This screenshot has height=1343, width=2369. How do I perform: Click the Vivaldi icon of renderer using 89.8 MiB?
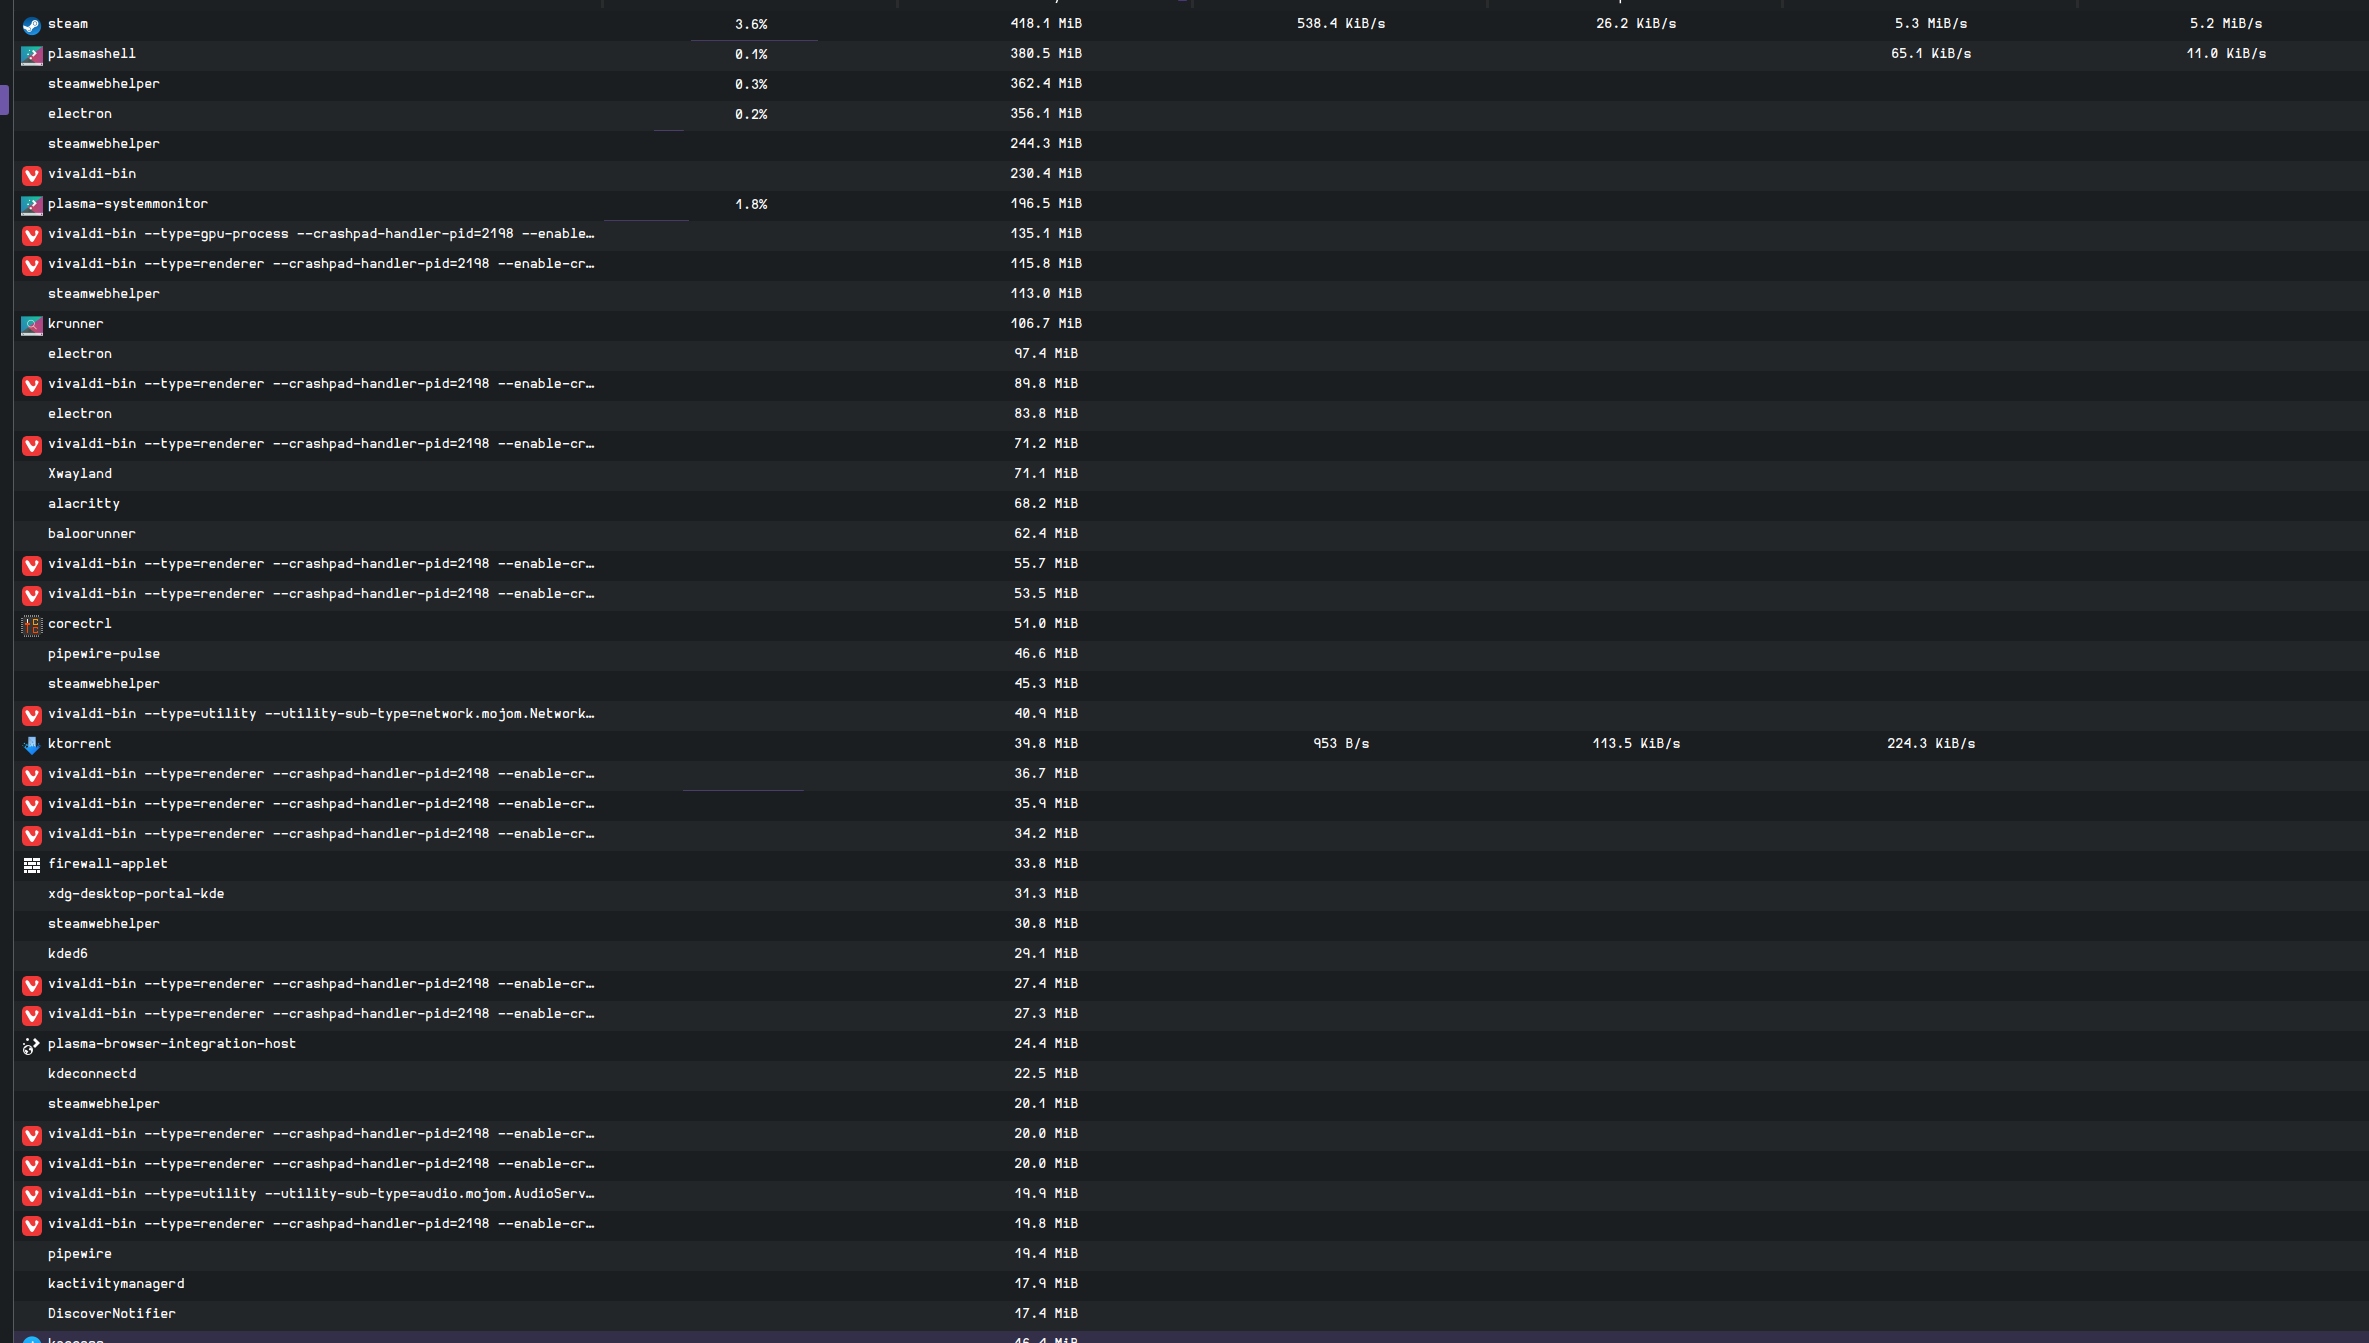(32, 385)
